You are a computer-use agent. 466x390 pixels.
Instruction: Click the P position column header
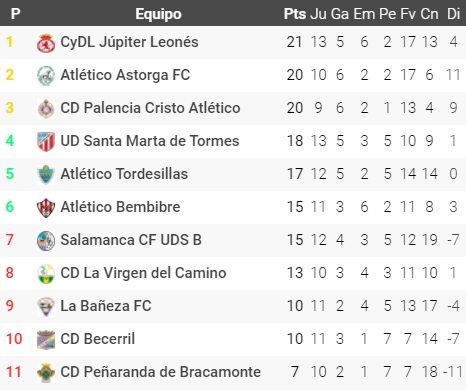15,14
